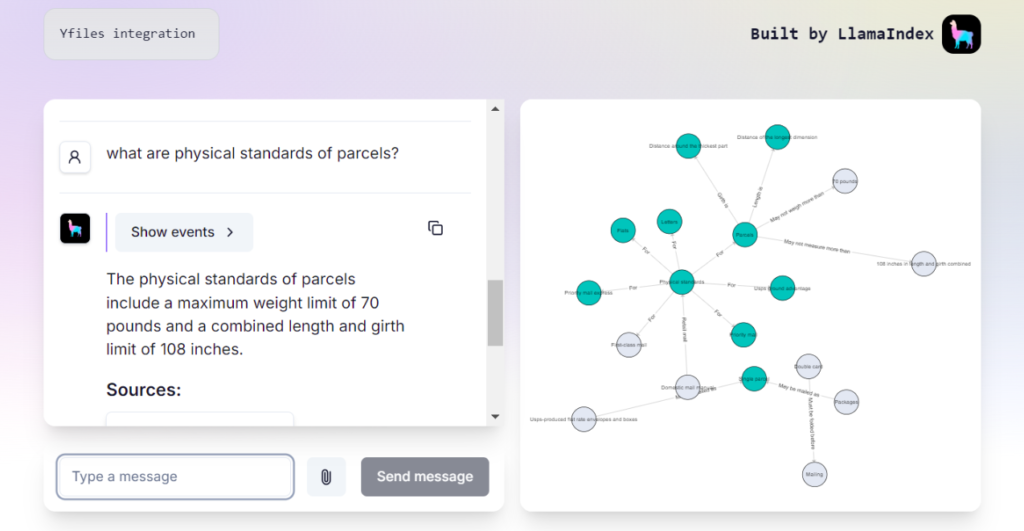
Task: Click the Letters node in the graph
Action: 670,221
